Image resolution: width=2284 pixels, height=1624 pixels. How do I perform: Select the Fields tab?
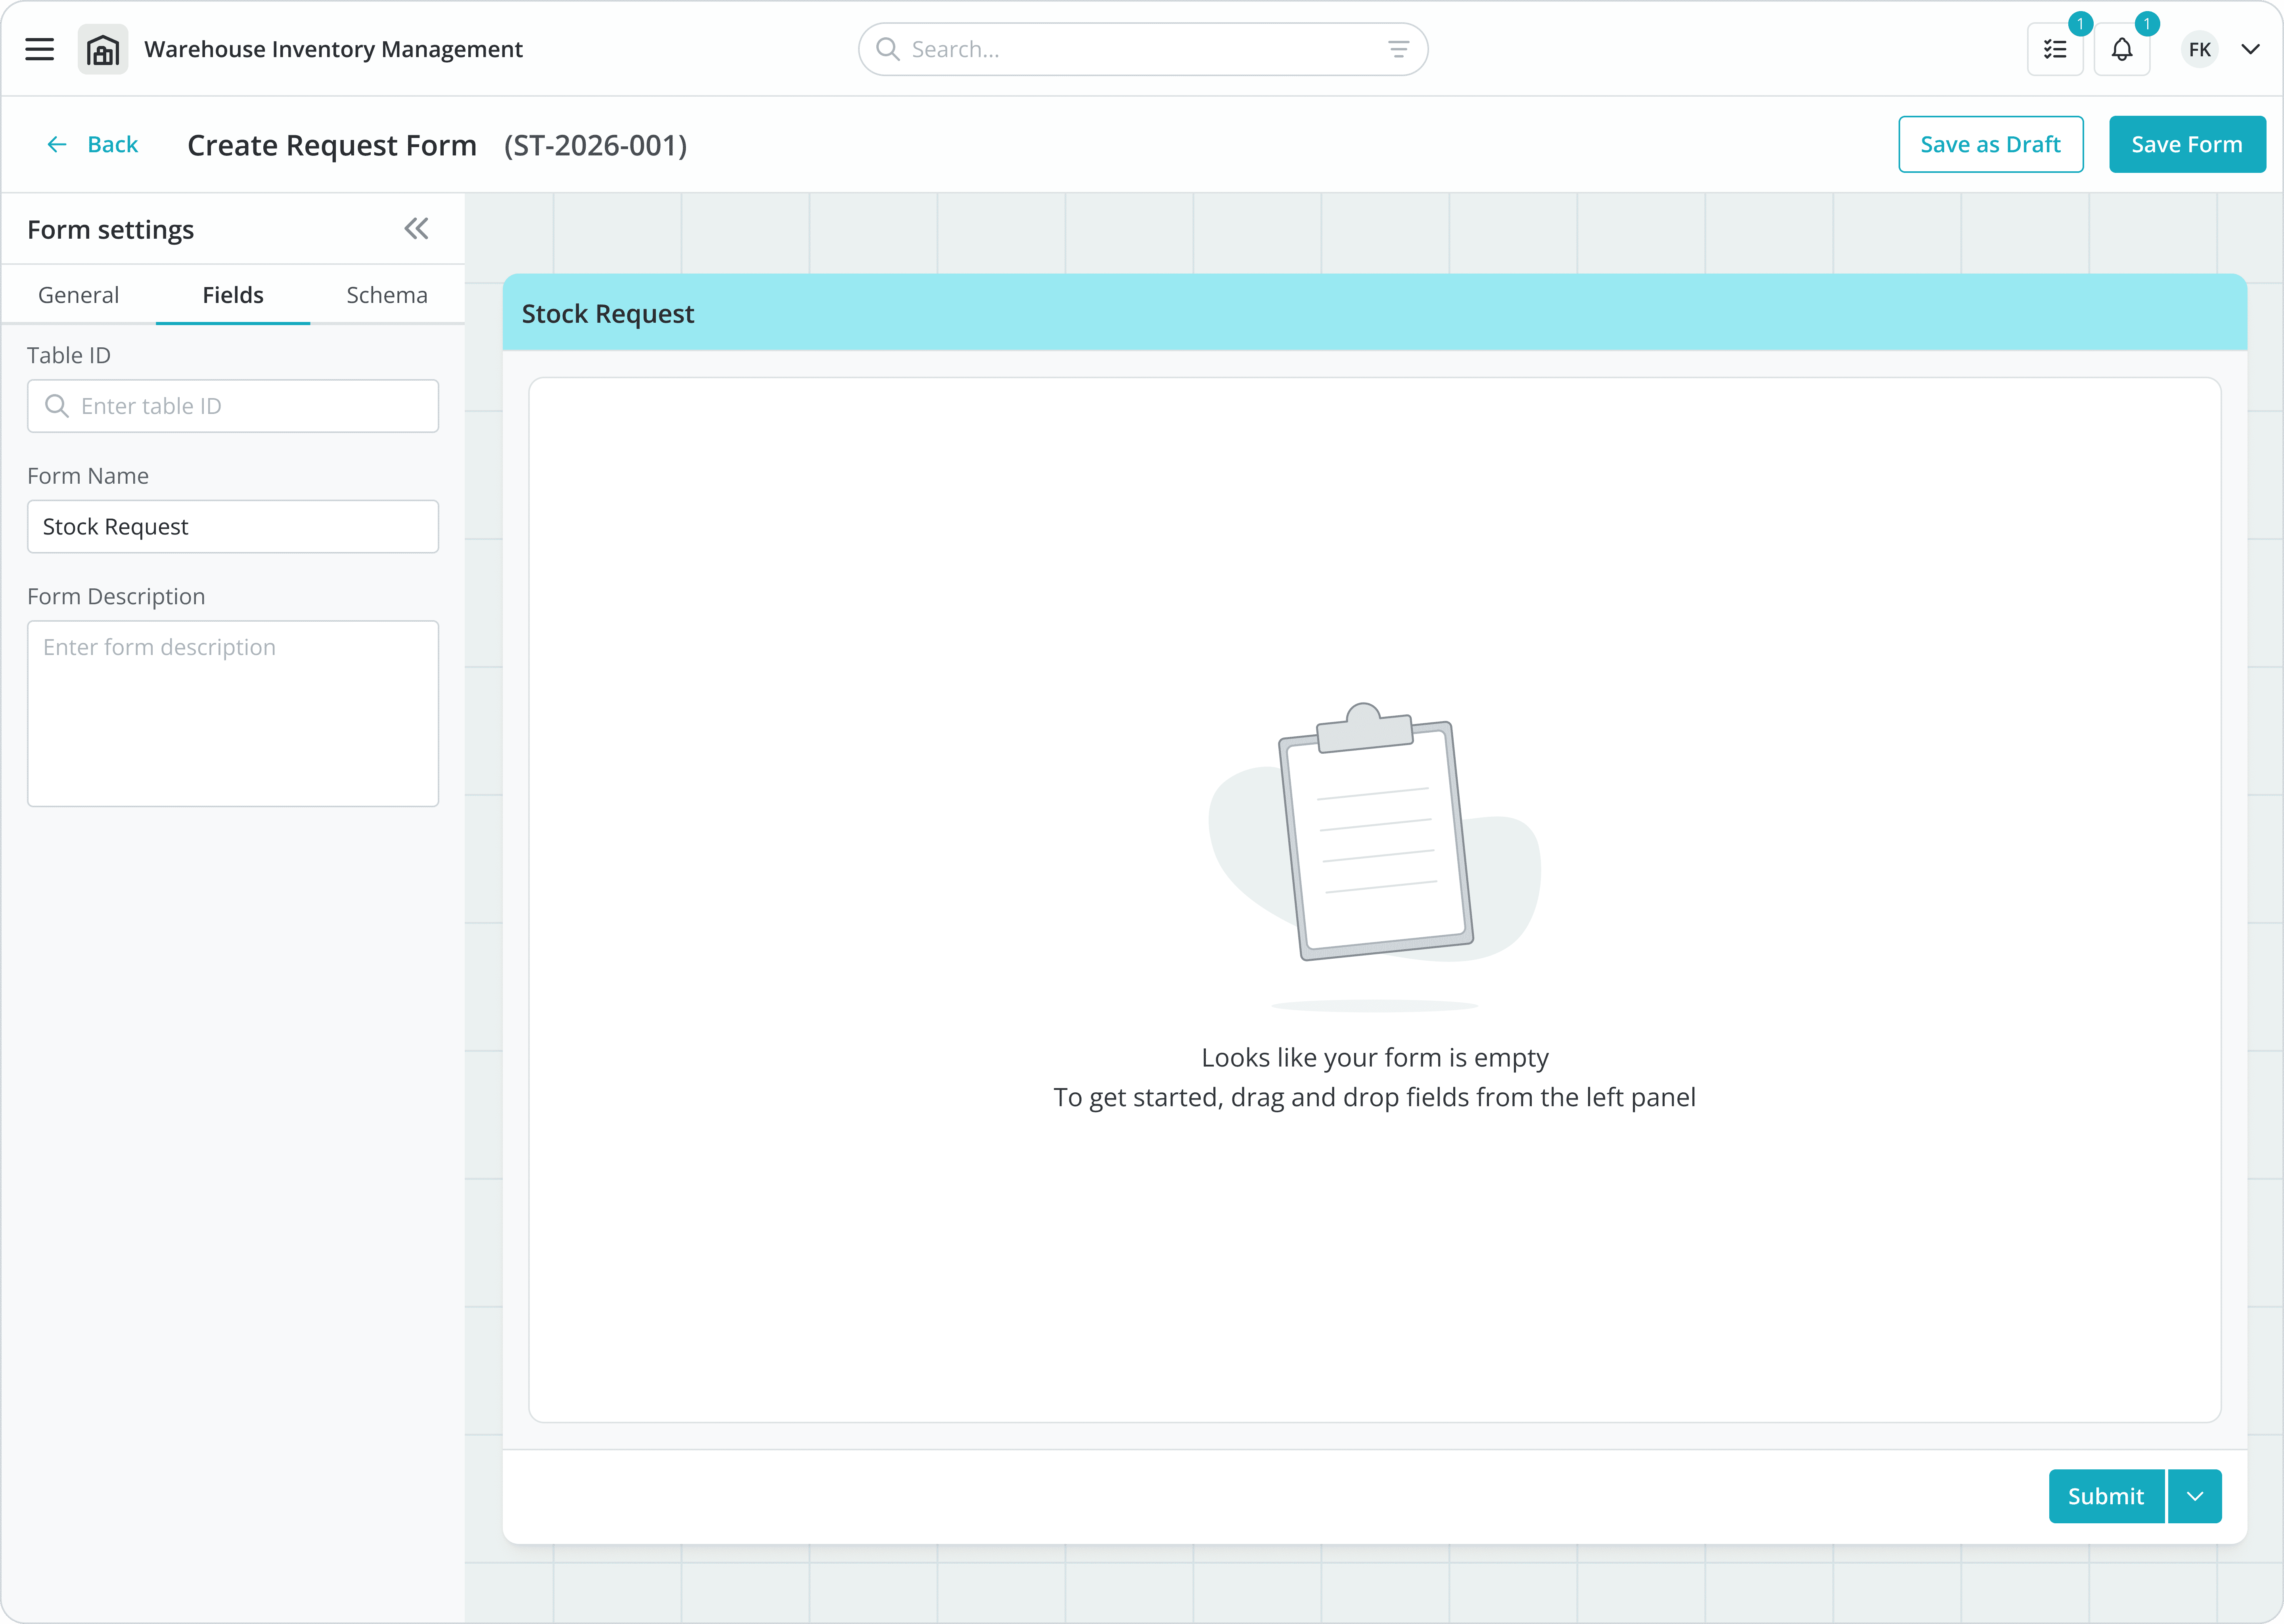pyautogui.click(x=233, y=295)
